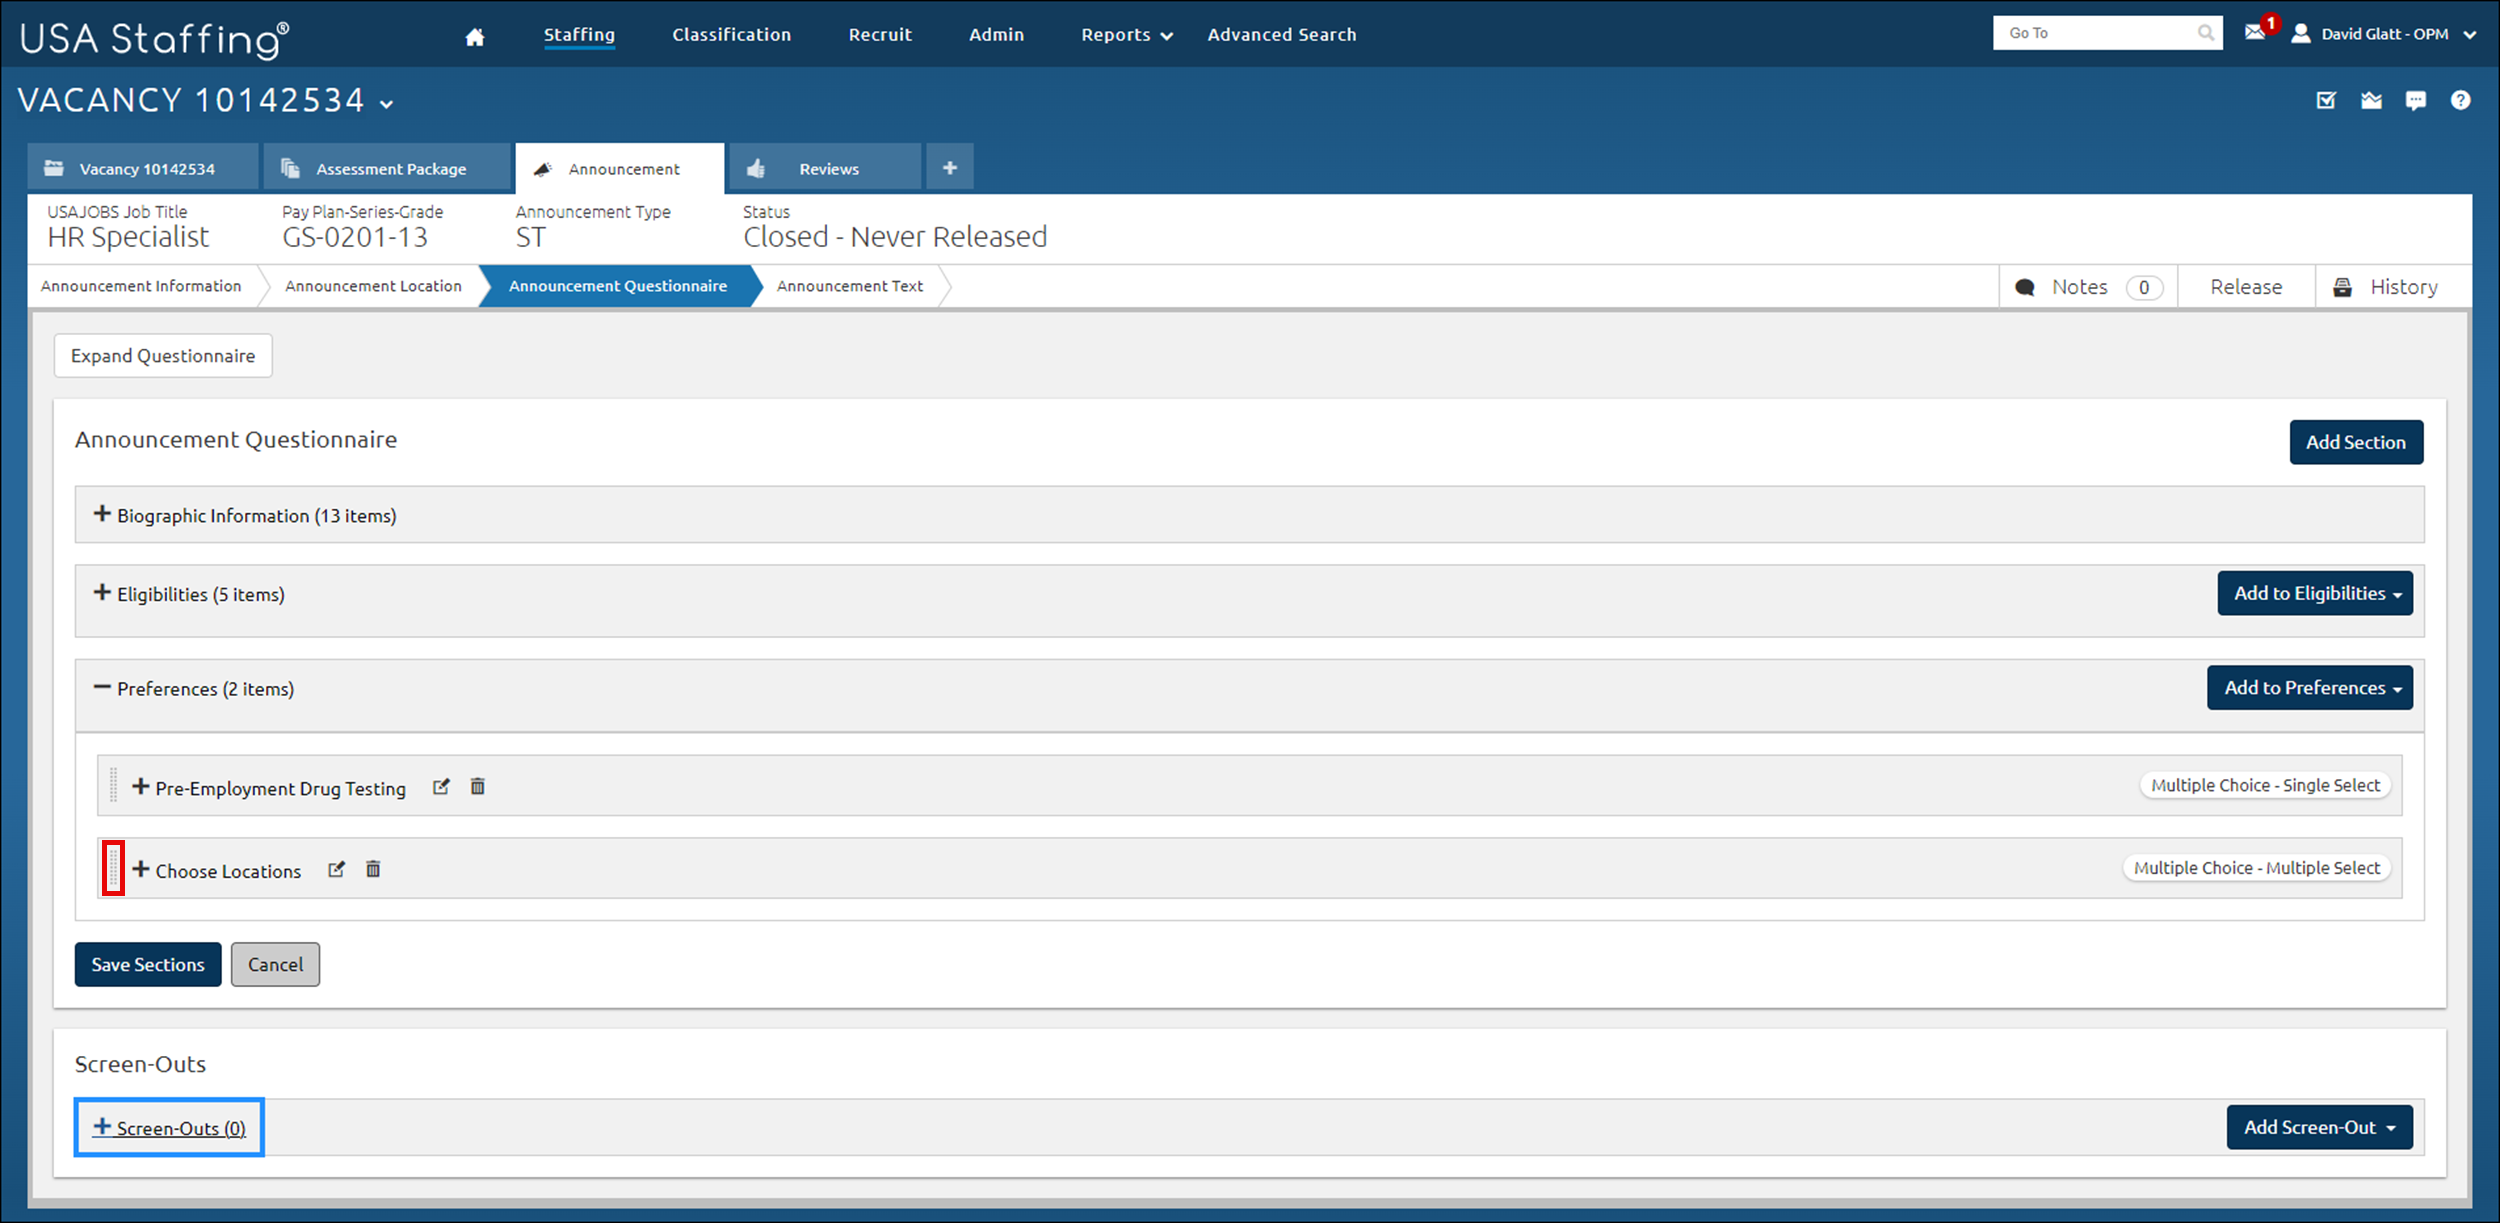Open the task checklist icon in header
The image size is (2500, 1223).
click(2326, 100)
